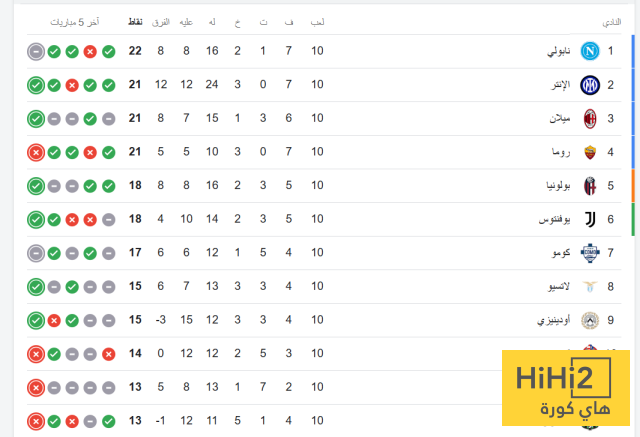Click the gray draw icon in Napoli's row
Viewport: 640px width, 437px height.
click(x=35, y=51)
